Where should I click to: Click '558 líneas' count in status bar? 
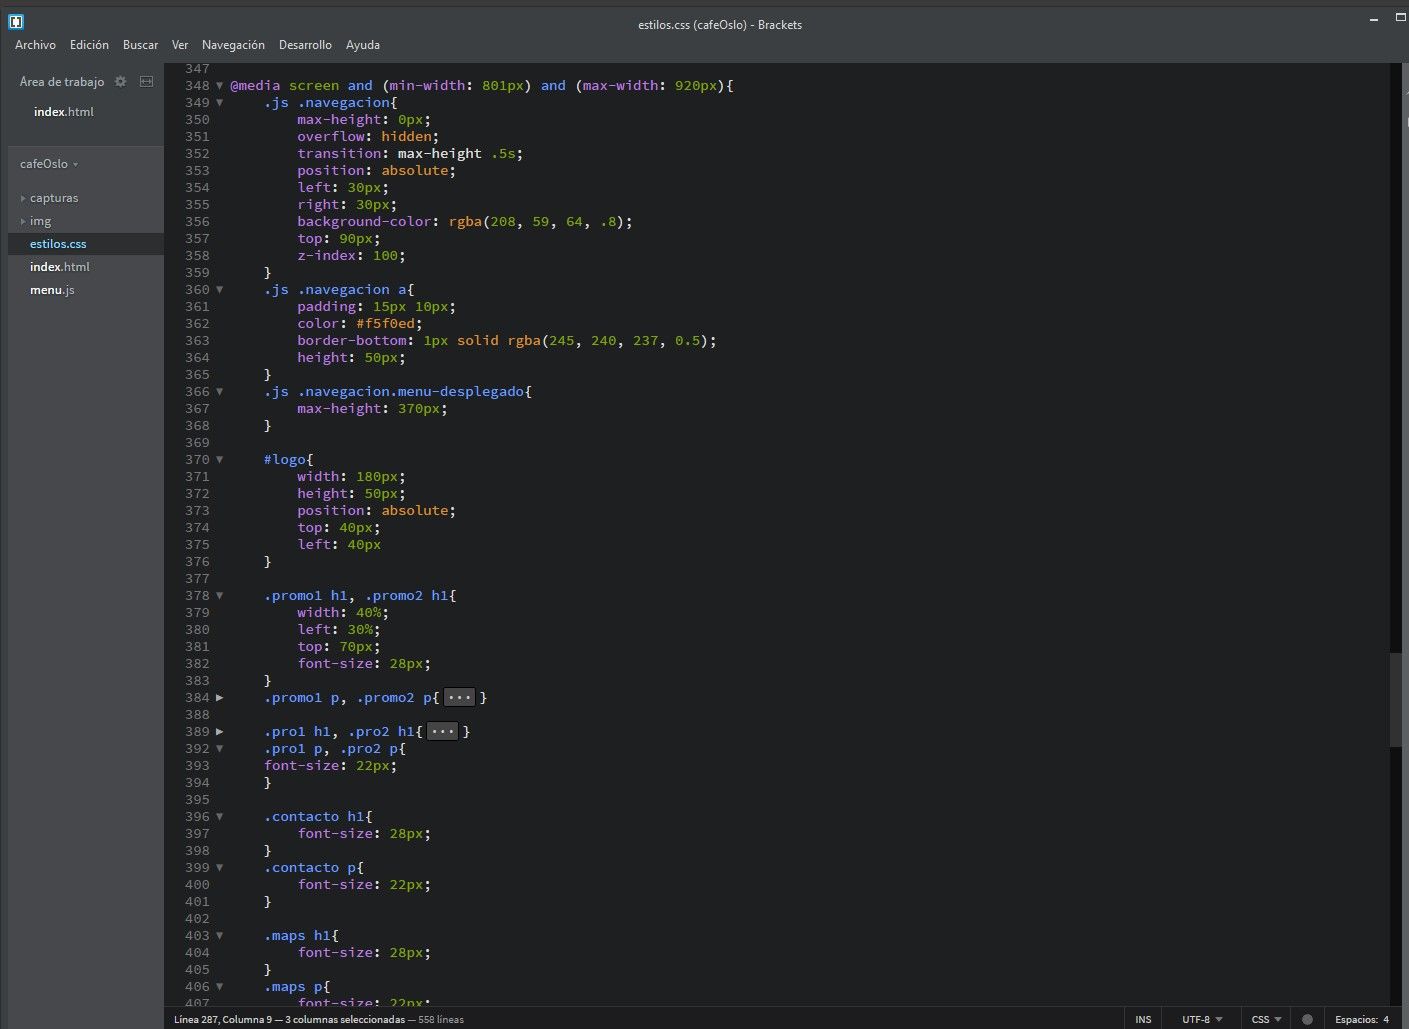pos(440,1019)
